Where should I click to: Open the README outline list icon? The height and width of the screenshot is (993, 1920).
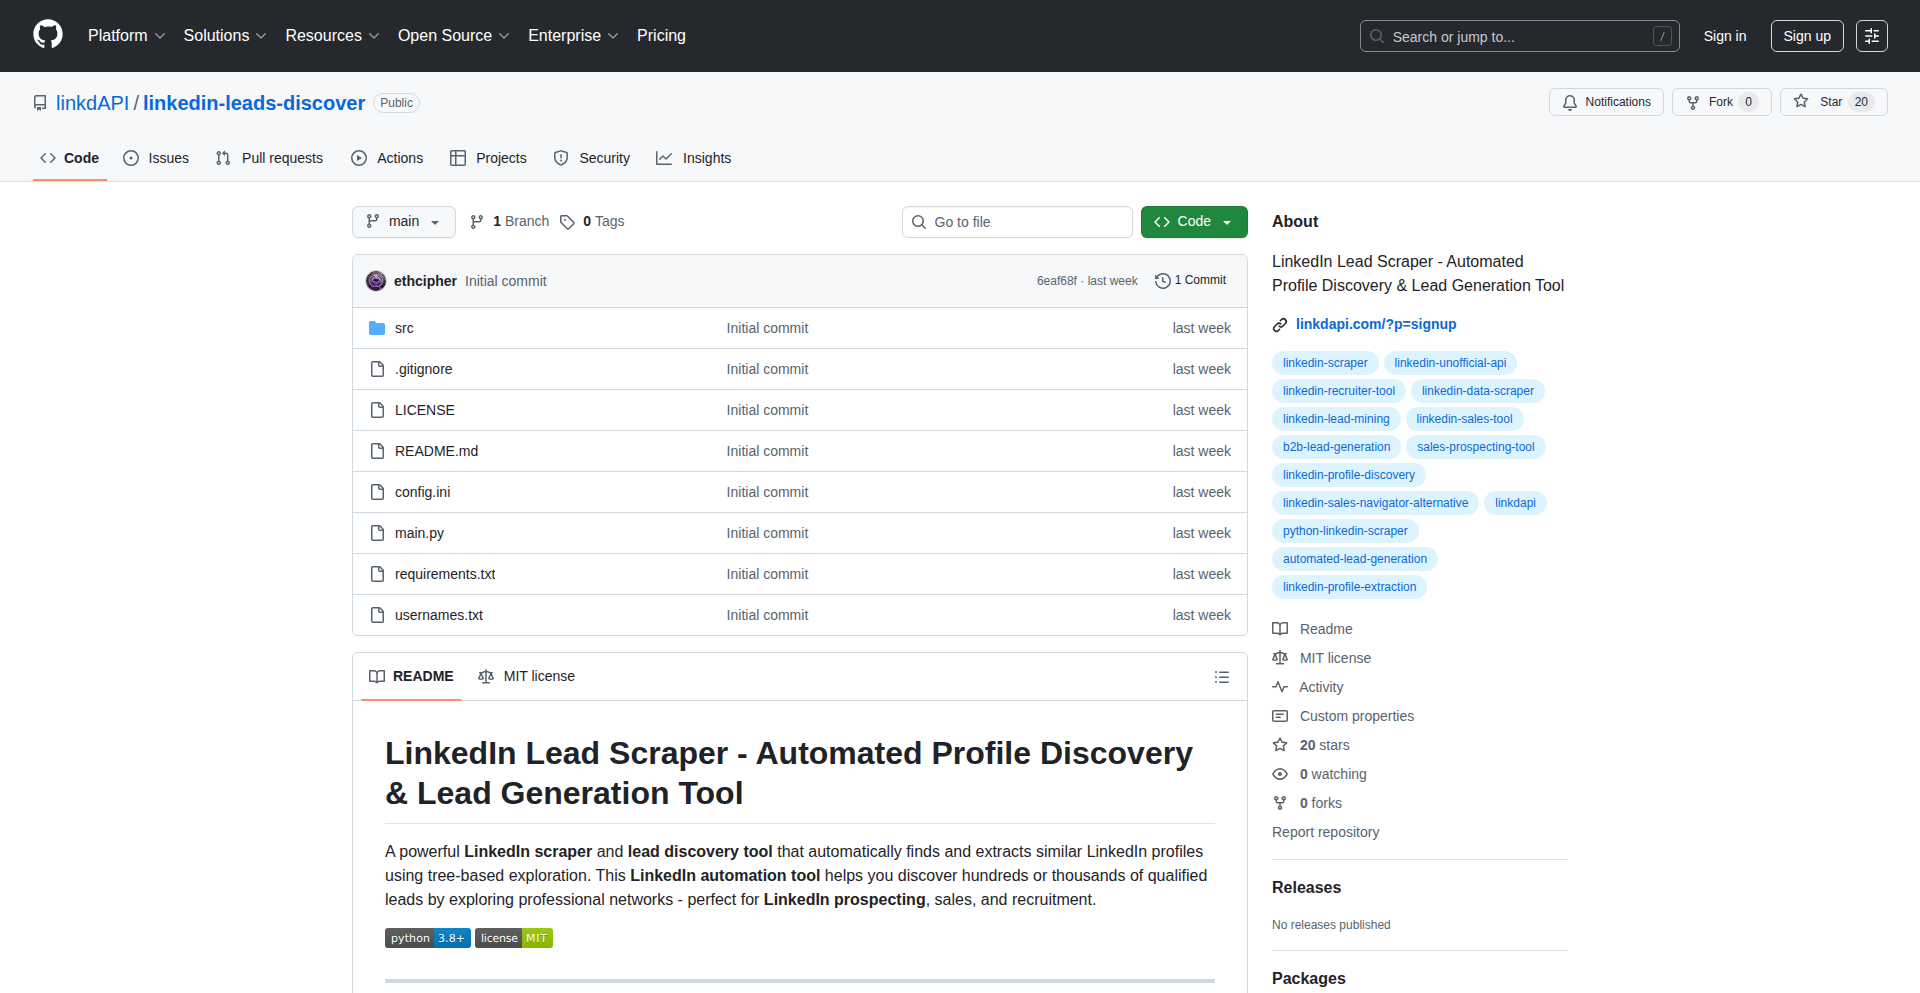point(1221,677)
